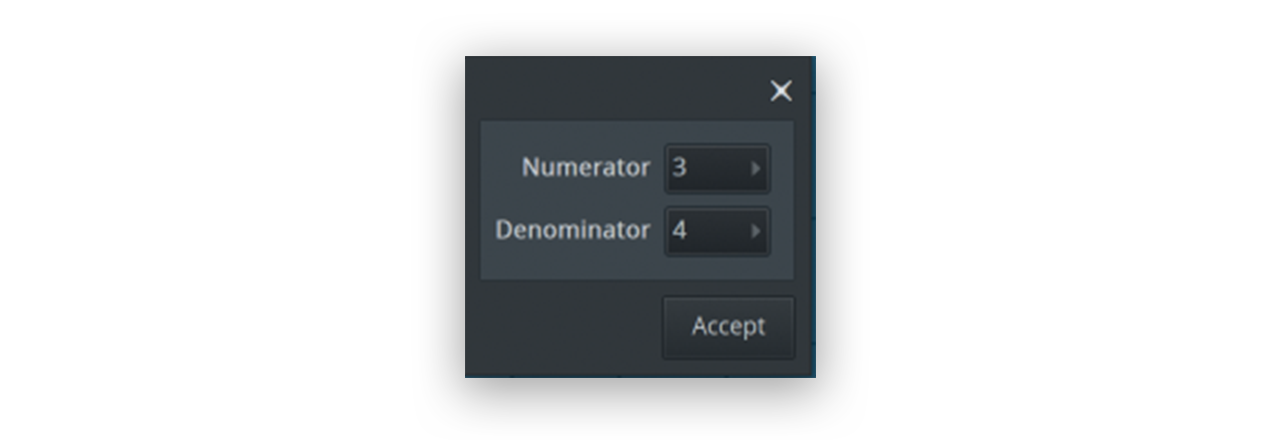1280x440 pixels.
Task: Open the Numerator dropdown arrow
Action: click(756, 168)
